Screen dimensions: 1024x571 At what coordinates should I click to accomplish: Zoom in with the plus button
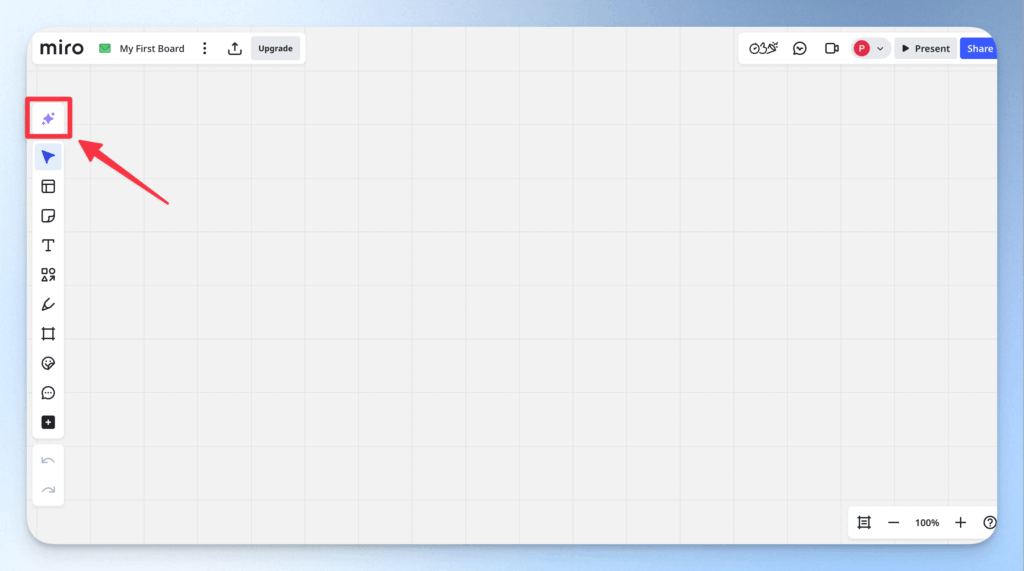[x=960, y=523]
